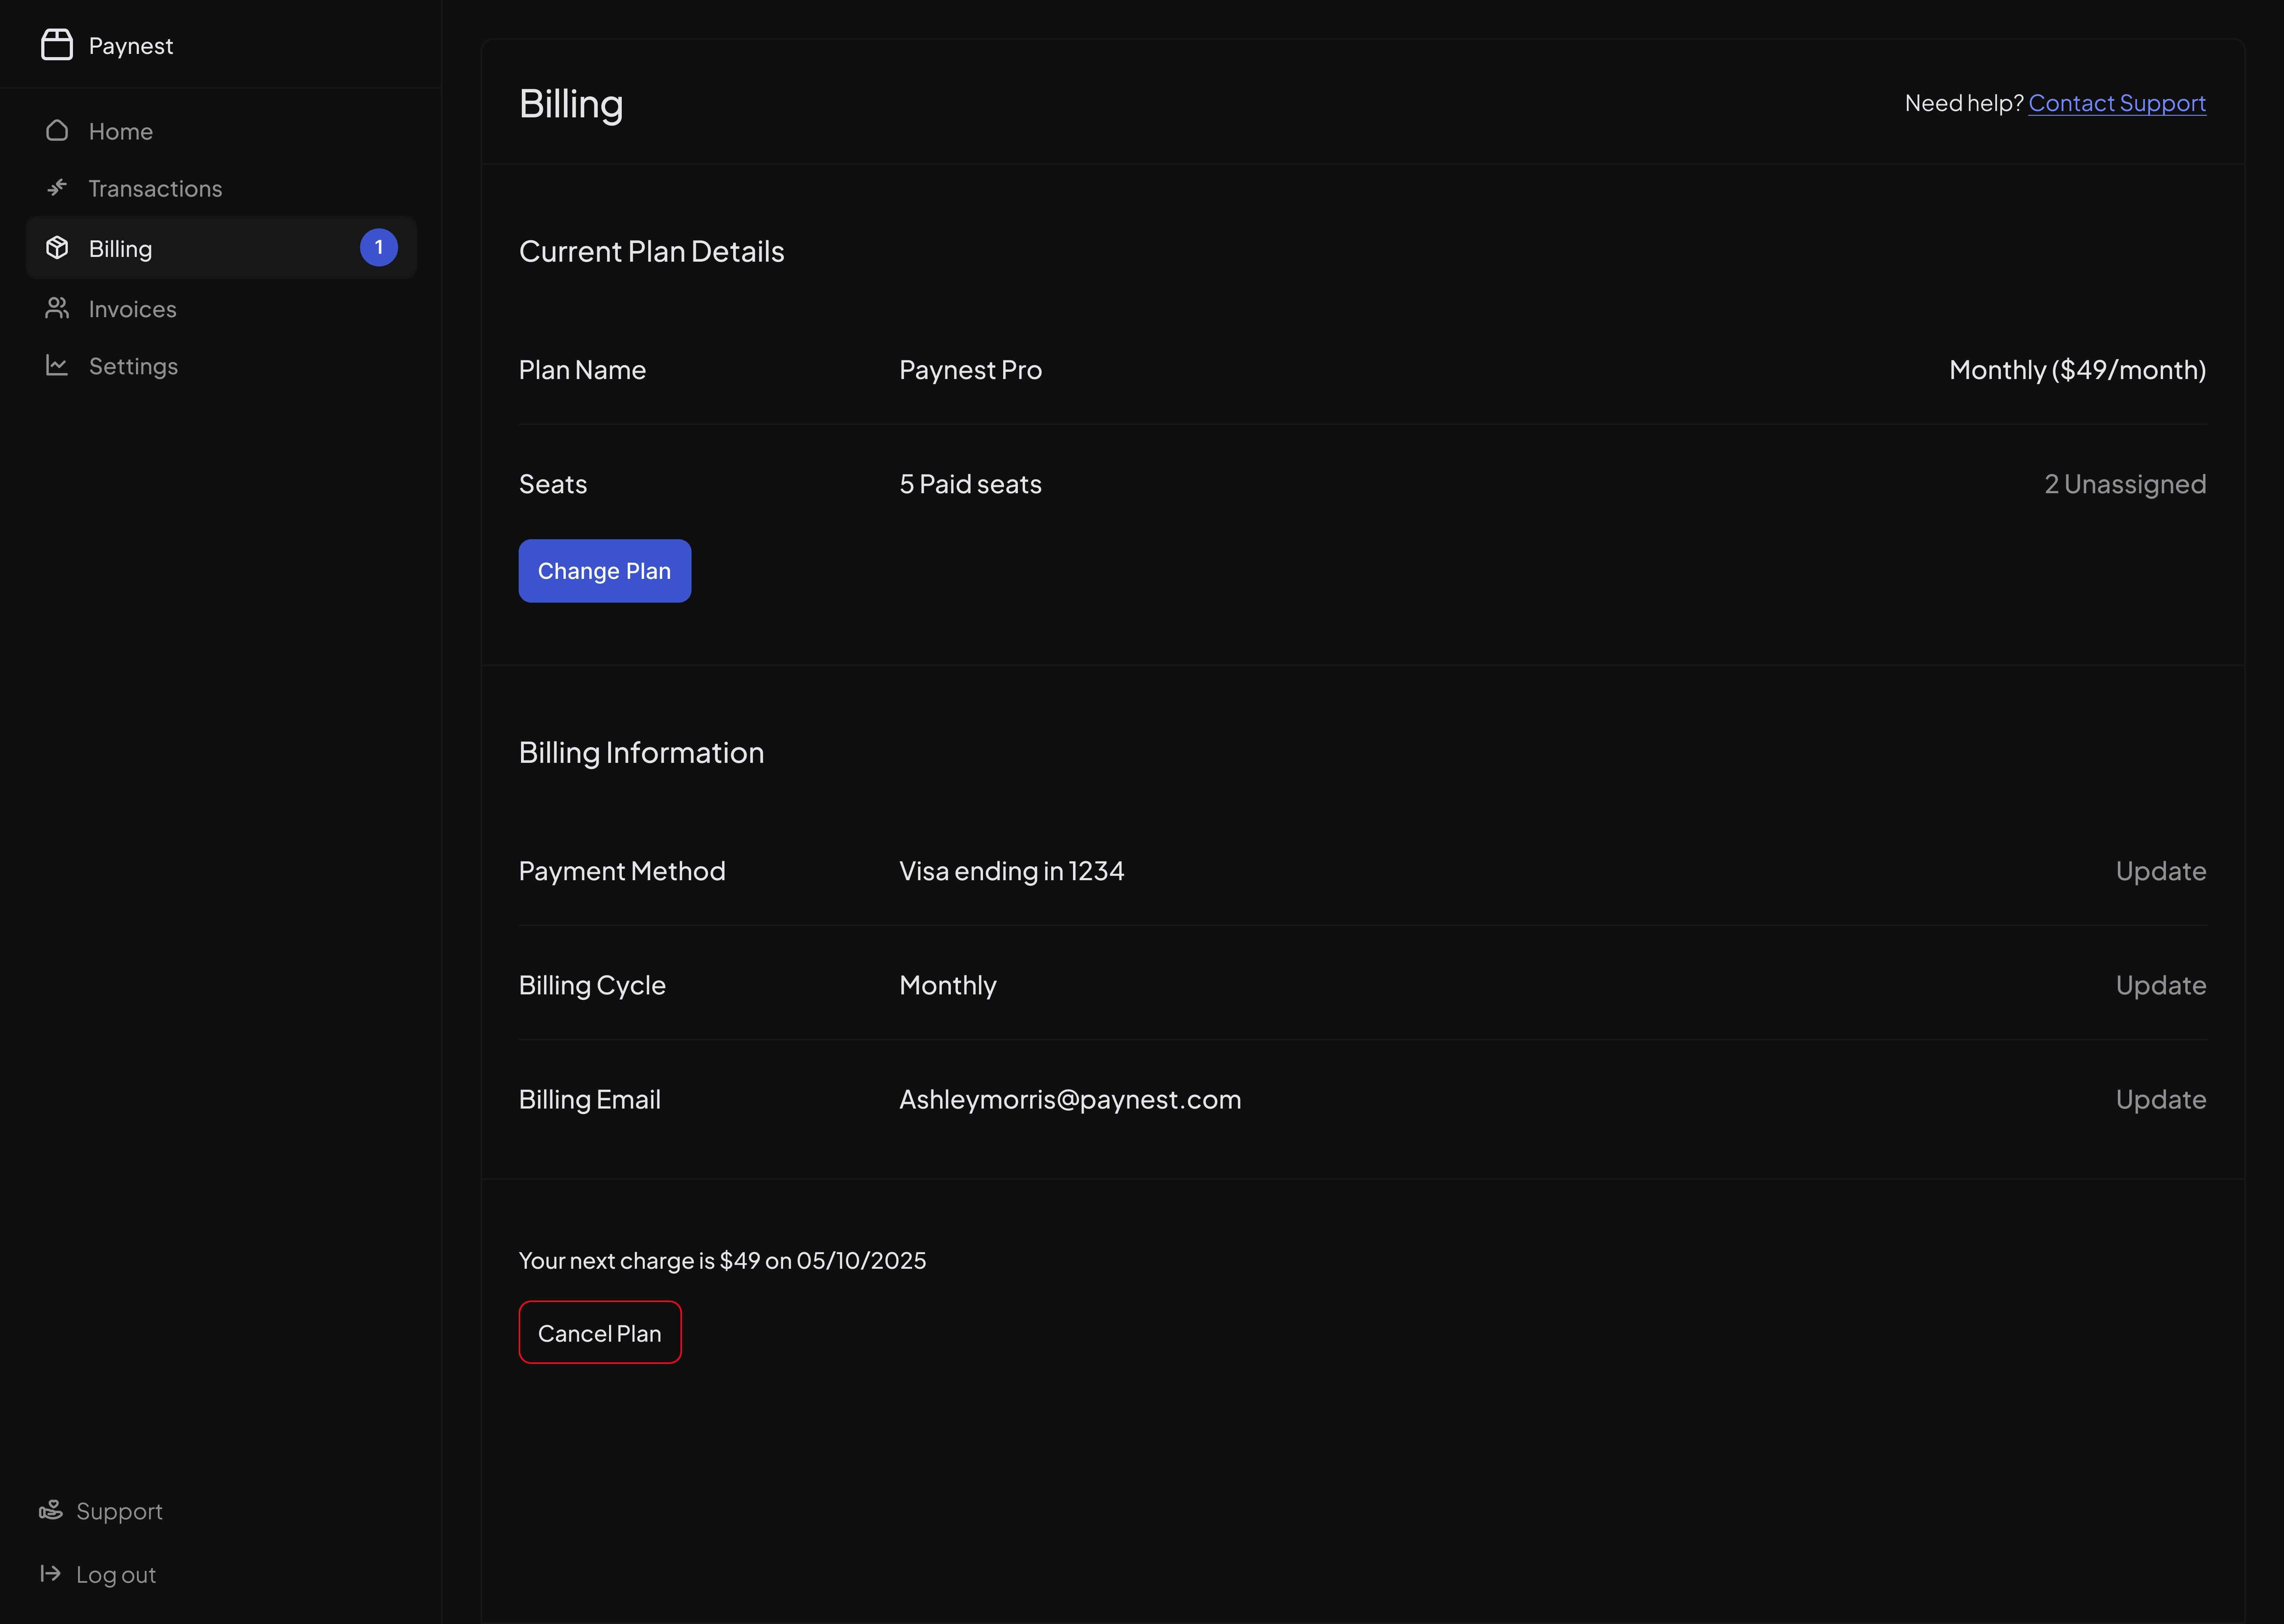Update the Payment Method
The image size is (2284, 1624).
click(2161, 871)
